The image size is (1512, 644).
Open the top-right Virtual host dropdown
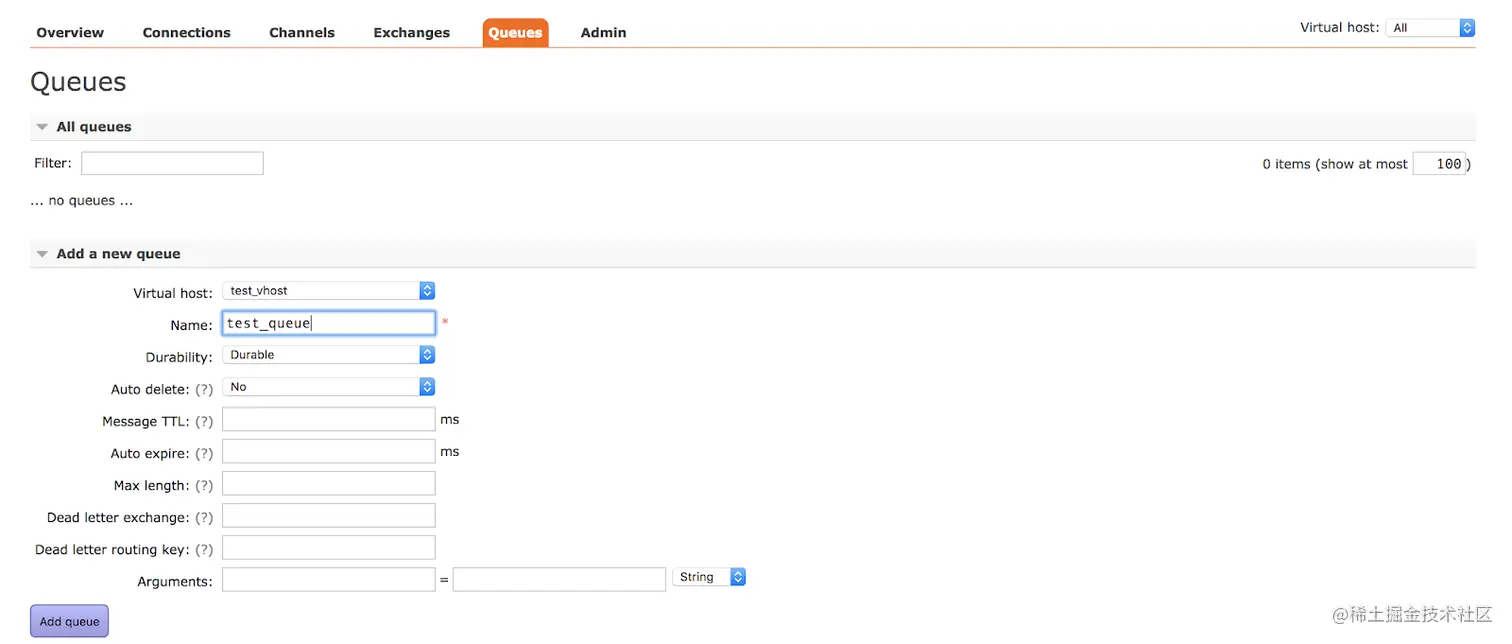point(1430,28)
